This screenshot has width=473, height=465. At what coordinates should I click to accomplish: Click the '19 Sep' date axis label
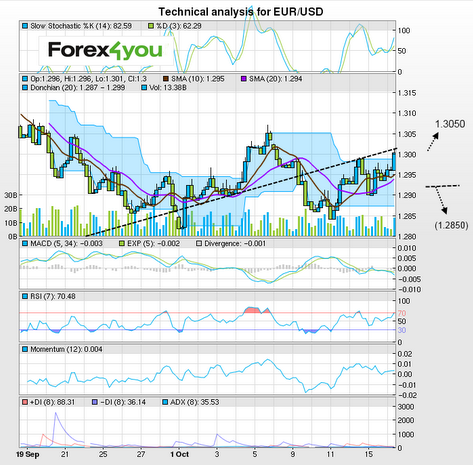pos(28,454)
